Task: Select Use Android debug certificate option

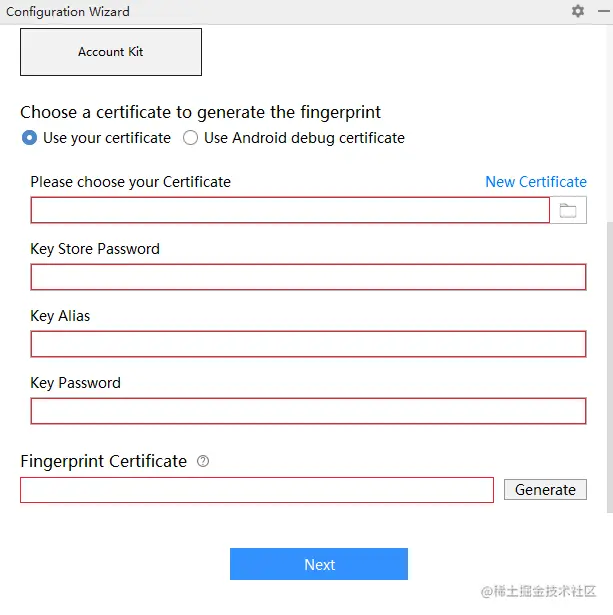Action: pyautogui.click(x=191, y=138)
